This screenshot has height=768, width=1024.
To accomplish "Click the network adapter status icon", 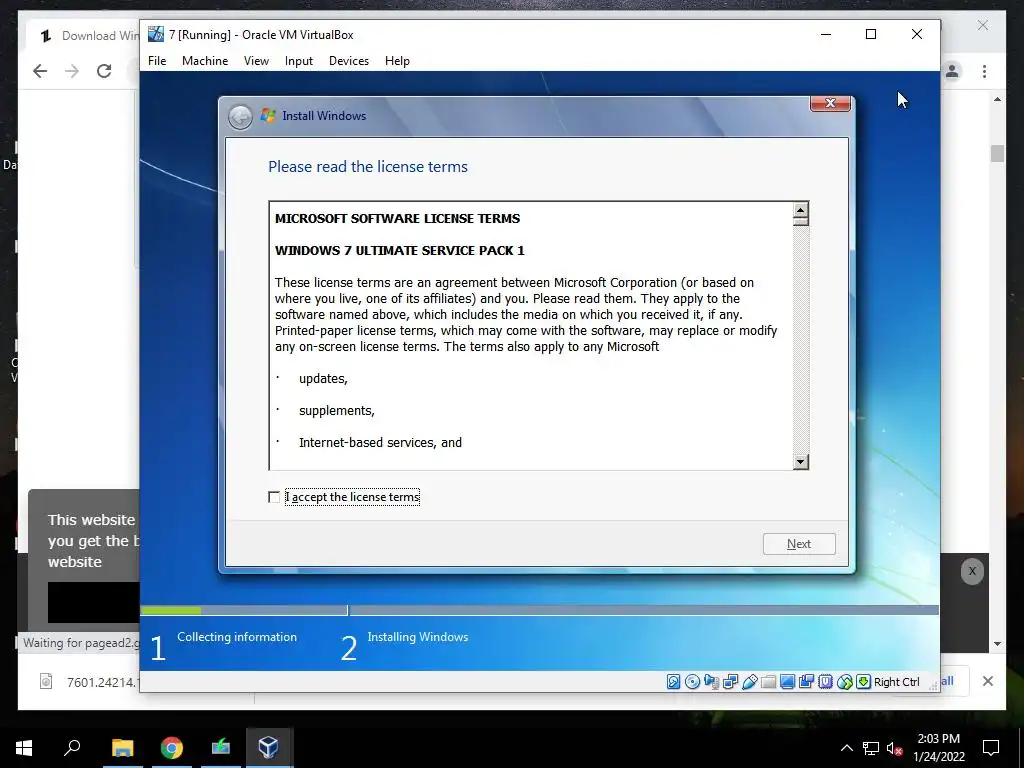I will tap(730, 682).
